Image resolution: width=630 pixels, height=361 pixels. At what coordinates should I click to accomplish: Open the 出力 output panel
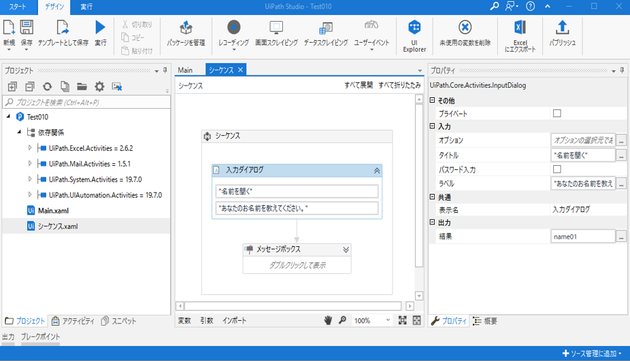[x=8, y=336]
